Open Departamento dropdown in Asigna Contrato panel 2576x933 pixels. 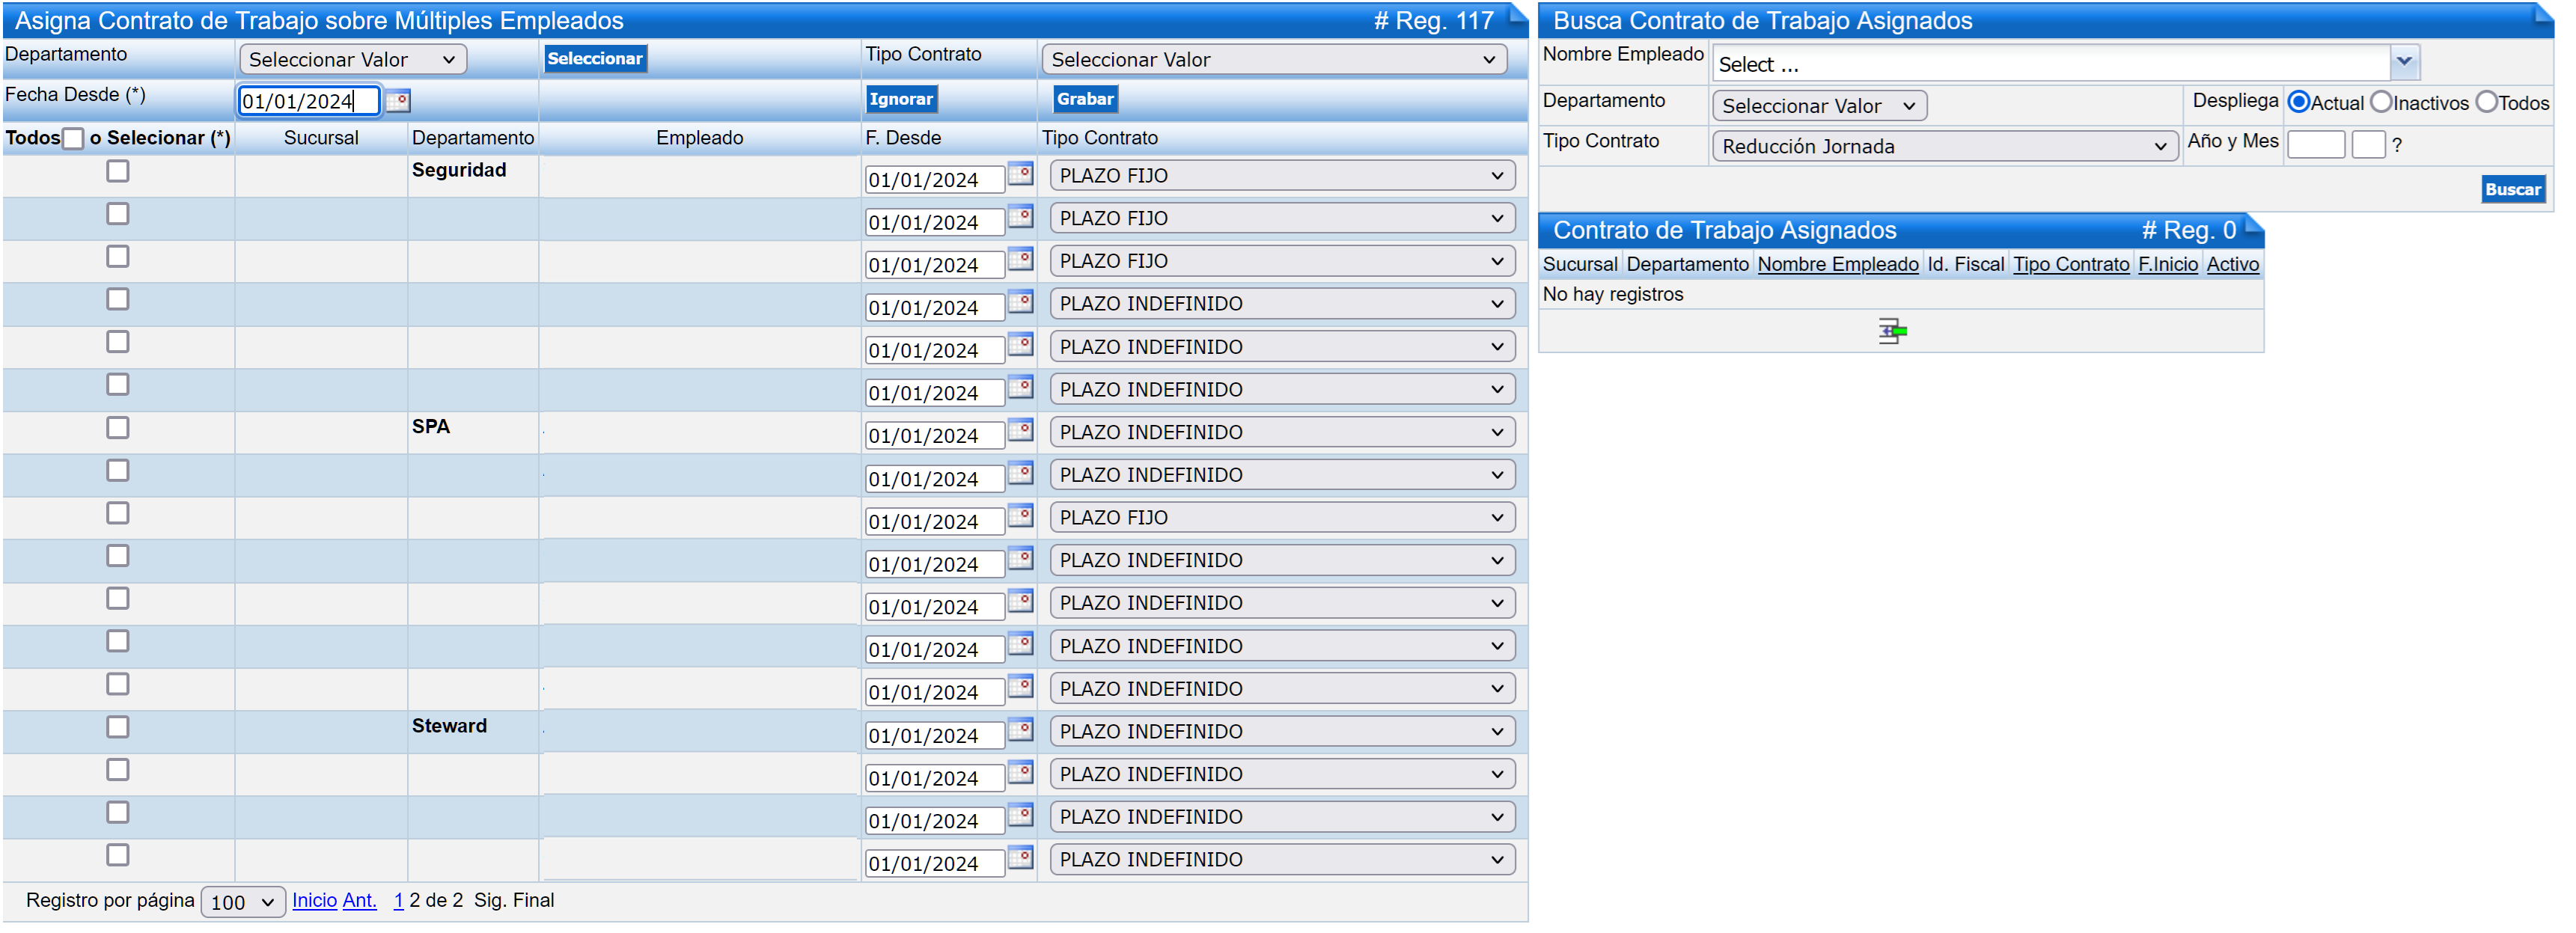(353, 60)
